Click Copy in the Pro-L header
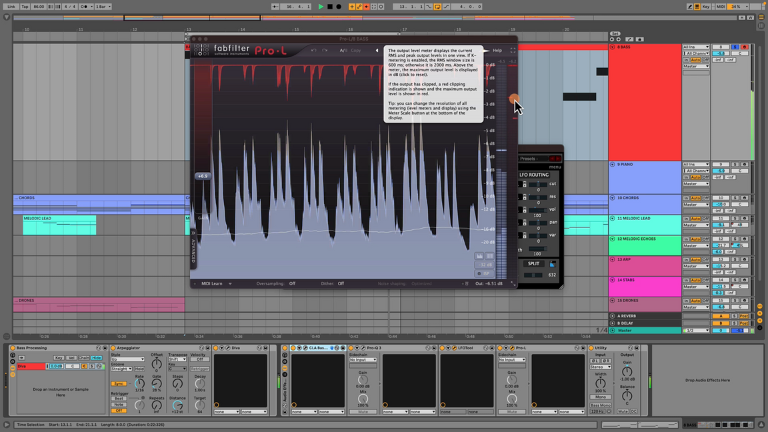Screen dimensions: 768x432 click(356, 50)
